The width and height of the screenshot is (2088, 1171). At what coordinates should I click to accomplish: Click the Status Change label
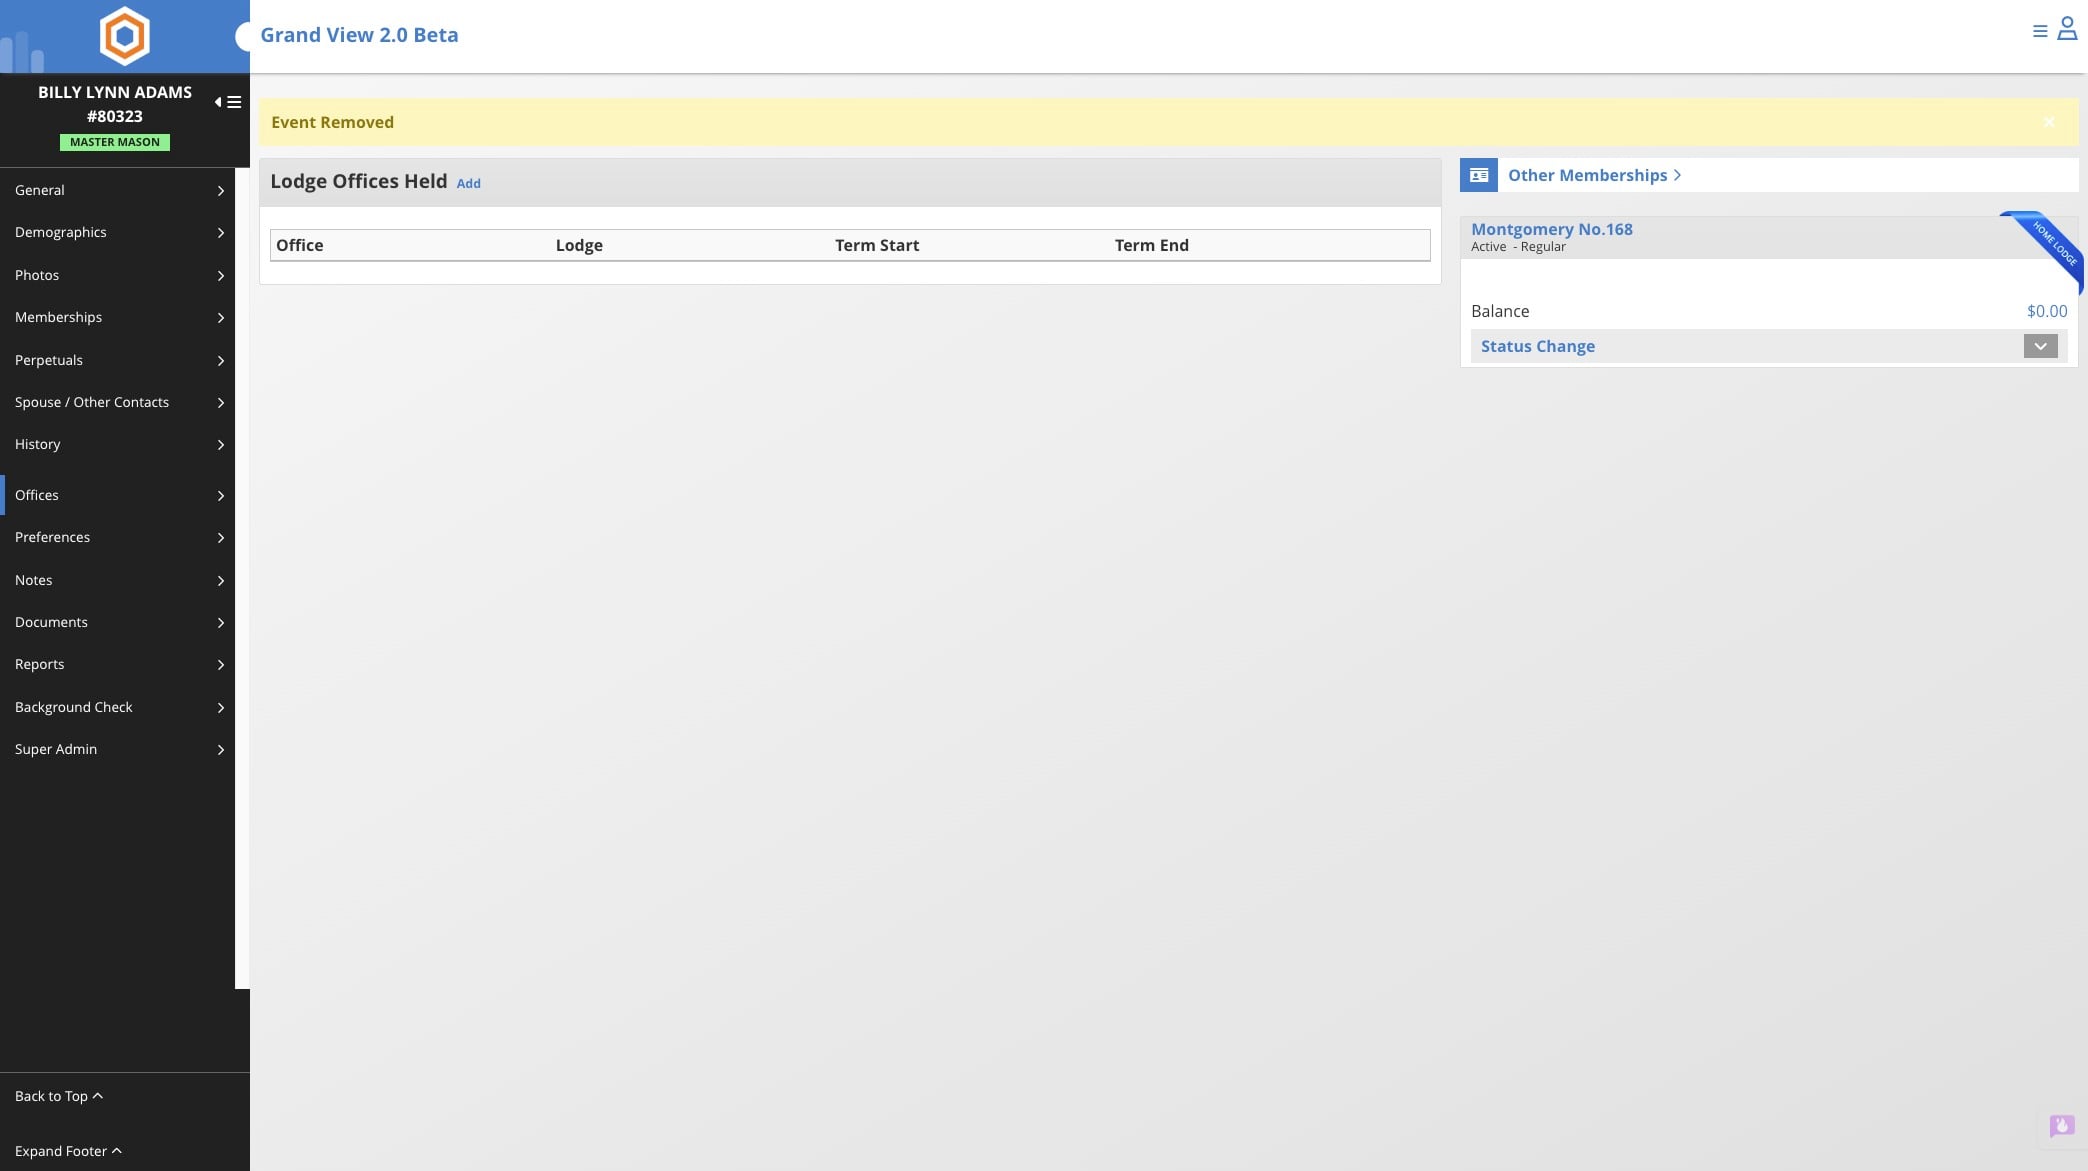click(1537, 346)
